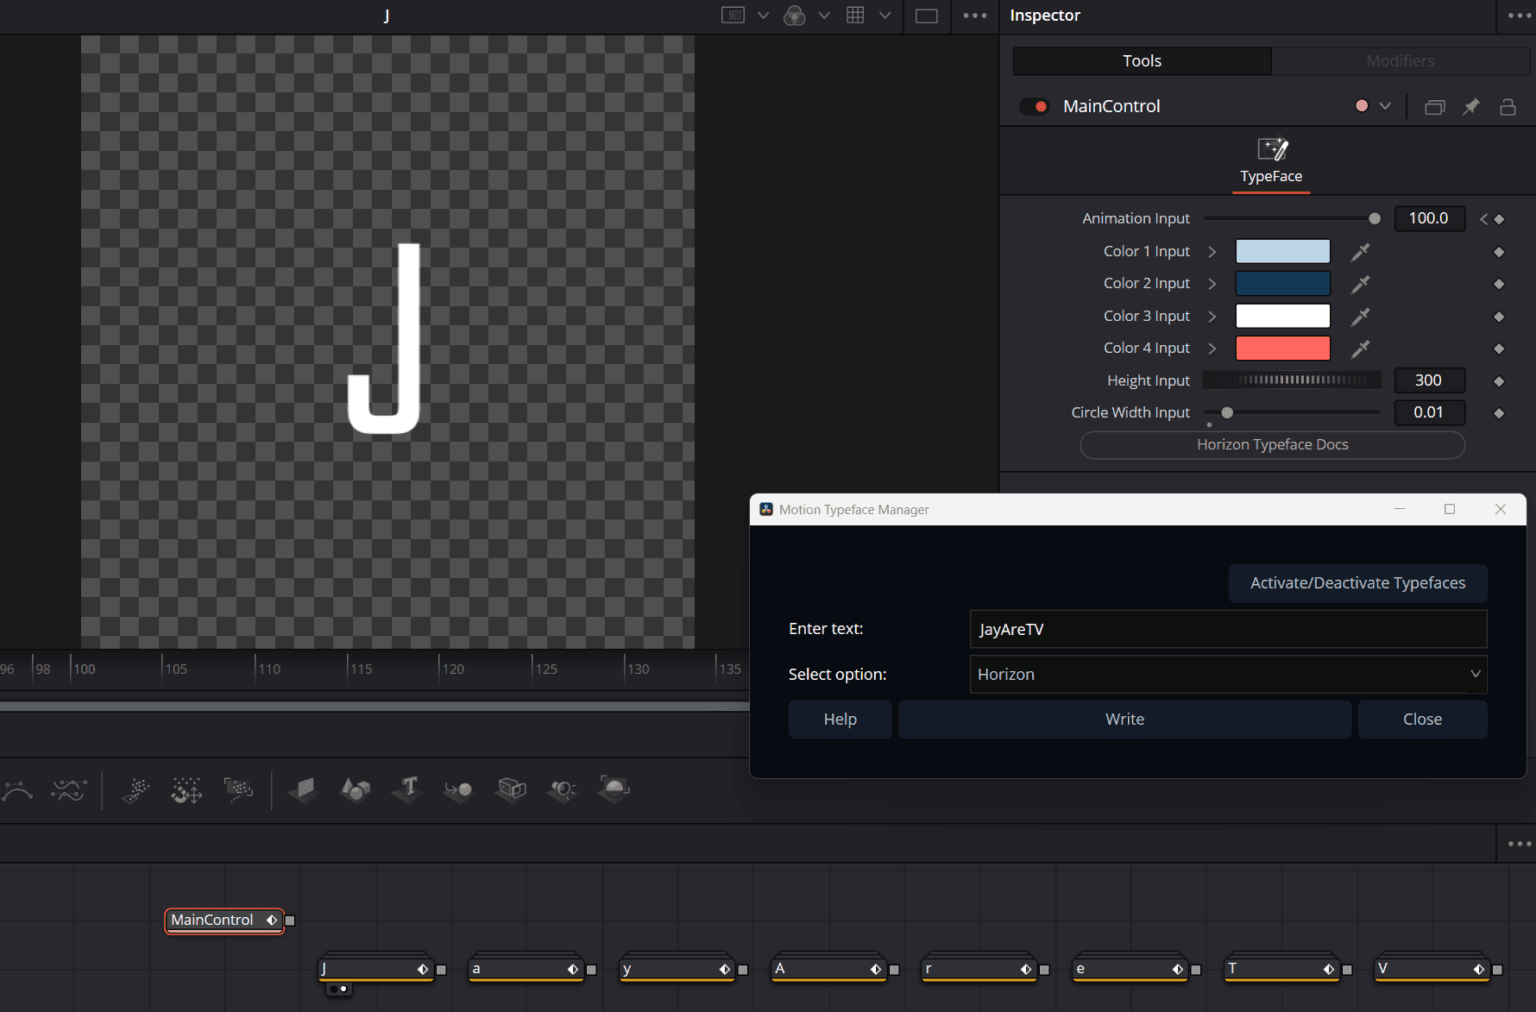Pick Color 2 Input with eyedropper
Viewport: 1536px width, 1012px height.
tap(1360, 284)
